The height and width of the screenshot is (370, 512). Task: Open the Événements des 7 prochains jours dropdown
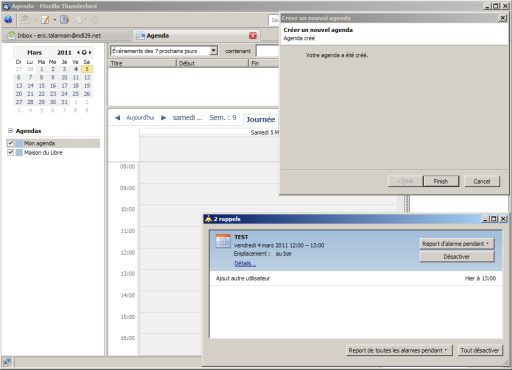coord(213,51)
